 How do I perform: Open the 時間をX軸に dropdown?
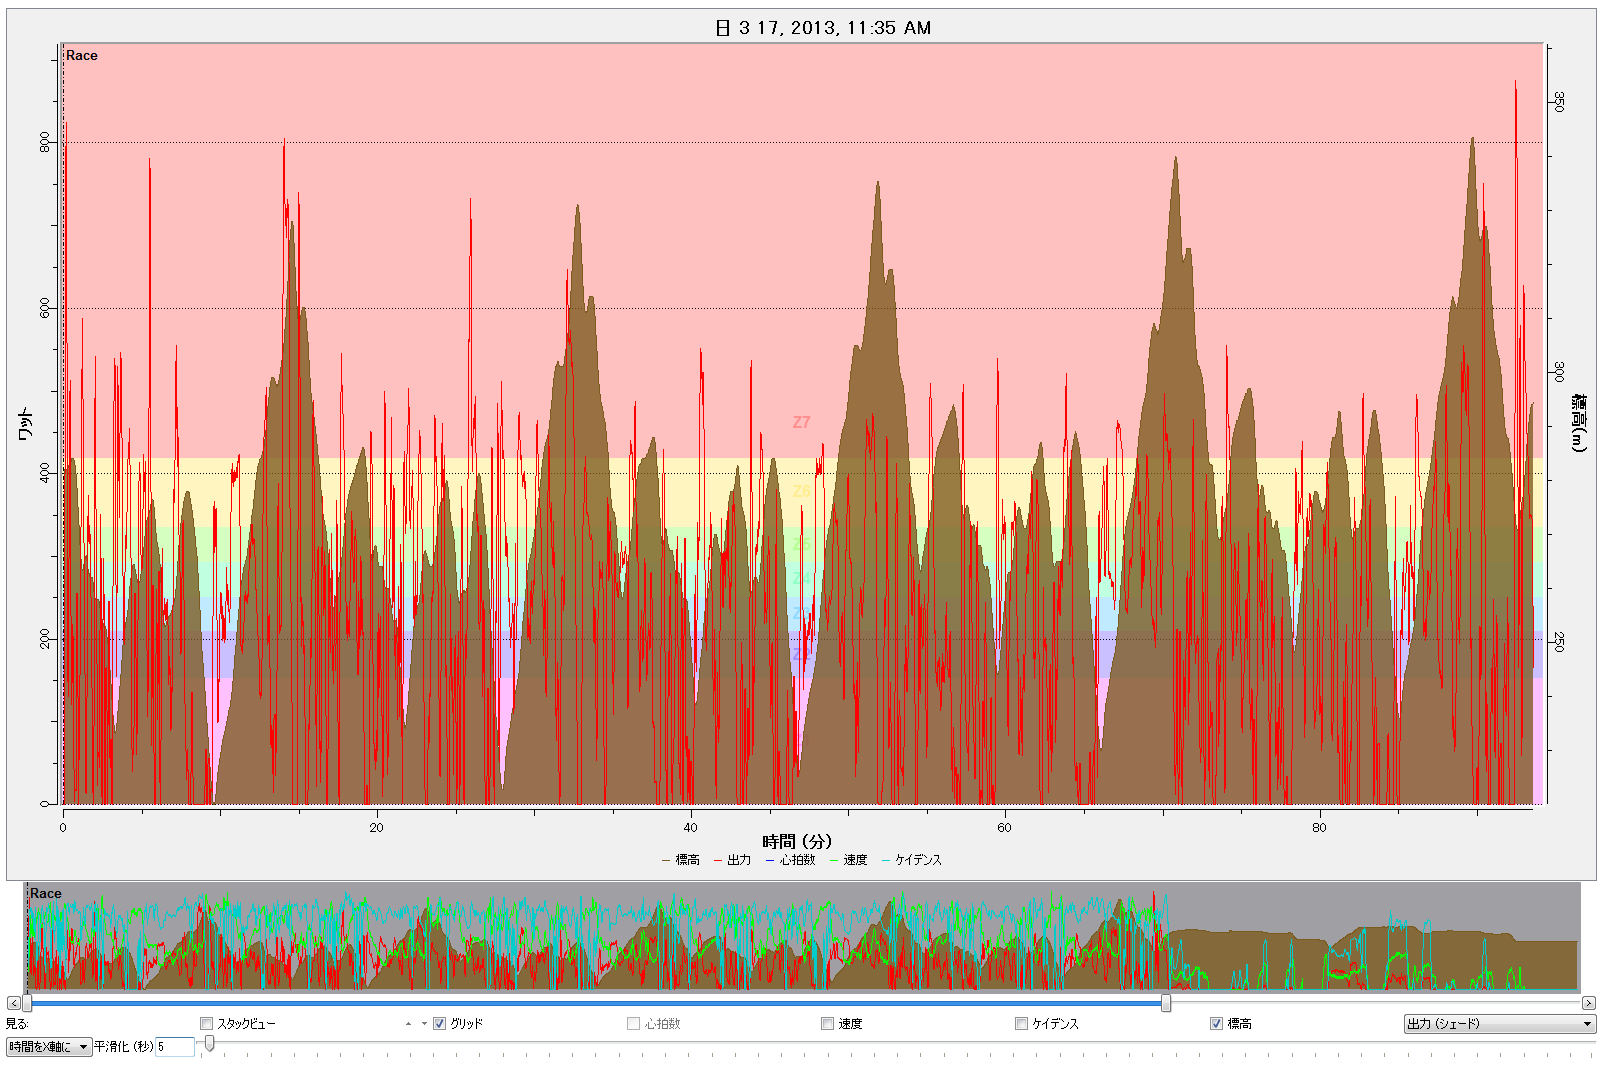[48, 1047]
